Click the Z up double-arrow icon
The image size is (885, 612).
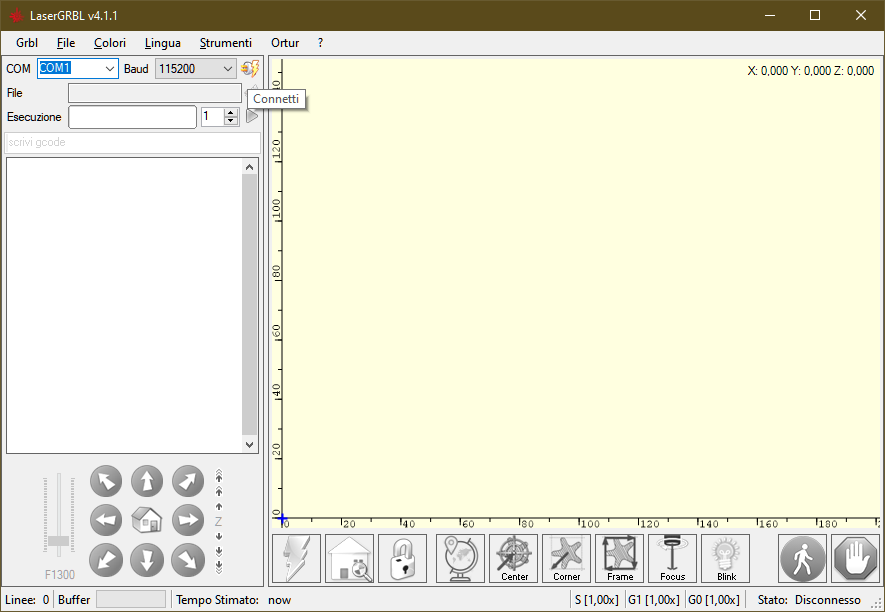(x=219, y=492)
